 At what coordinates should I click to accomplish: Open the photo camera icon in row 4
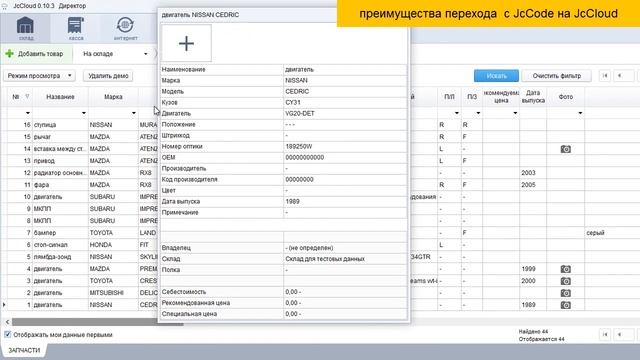[x=565, y=269]
